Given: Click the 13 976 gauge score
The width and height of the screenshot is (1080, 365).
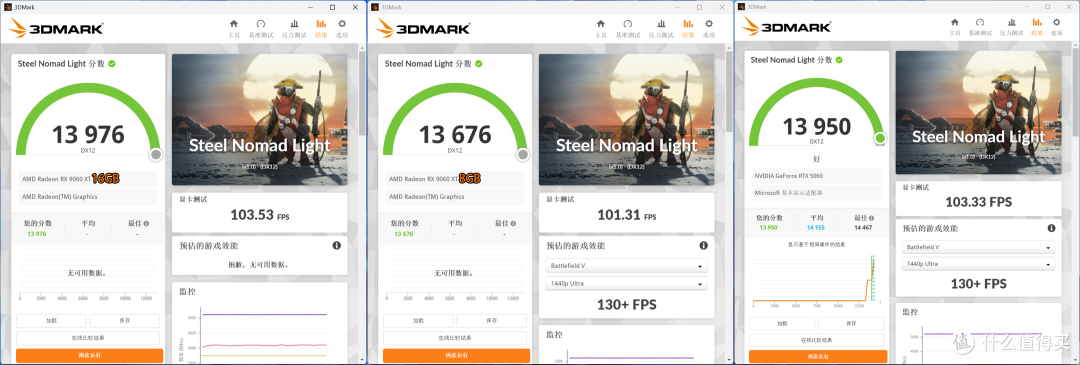Looking at the screenshot, I should tap(88, 134).
